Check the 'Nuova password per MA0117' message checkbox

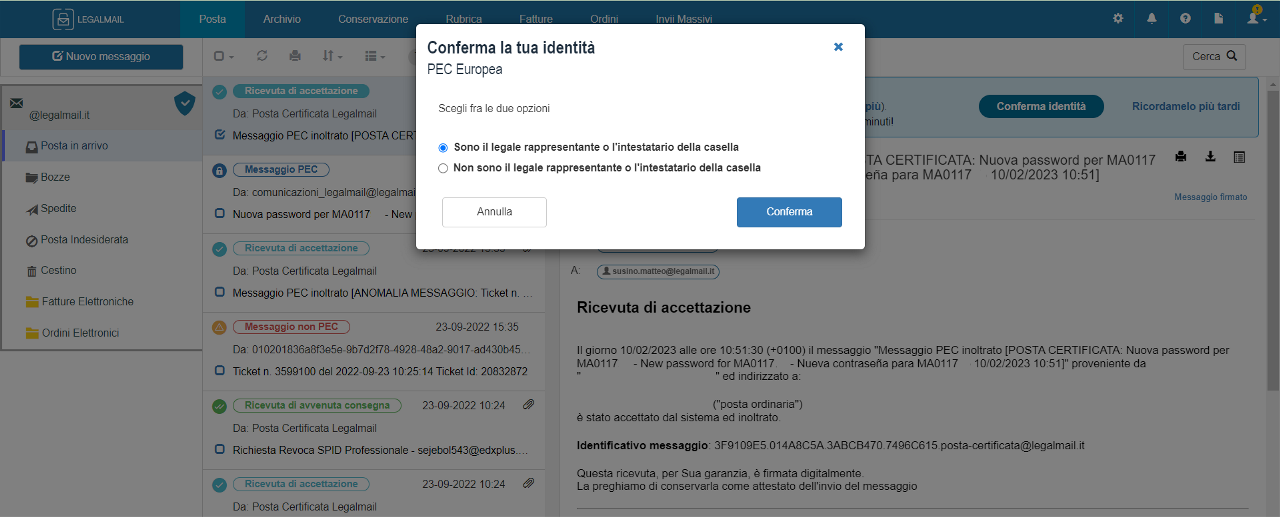coord(220,214)
